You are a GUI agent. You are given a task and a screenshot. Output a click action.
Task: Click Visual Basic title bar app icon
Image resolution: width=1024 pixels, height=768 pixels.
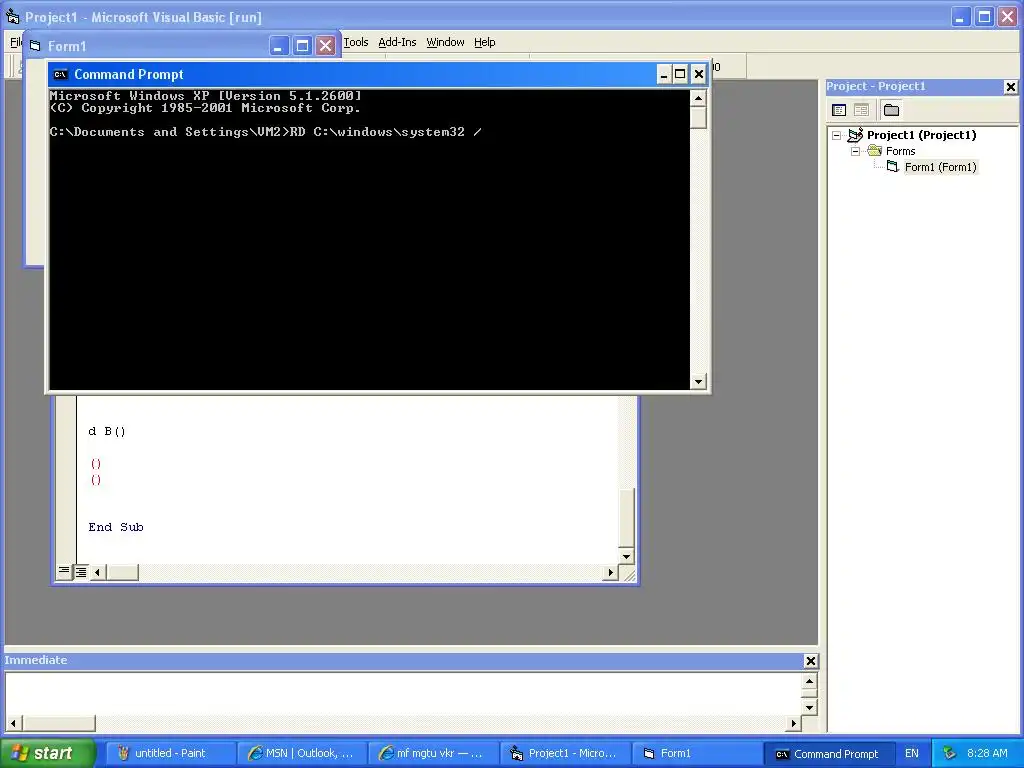click(x=12, y=16)
